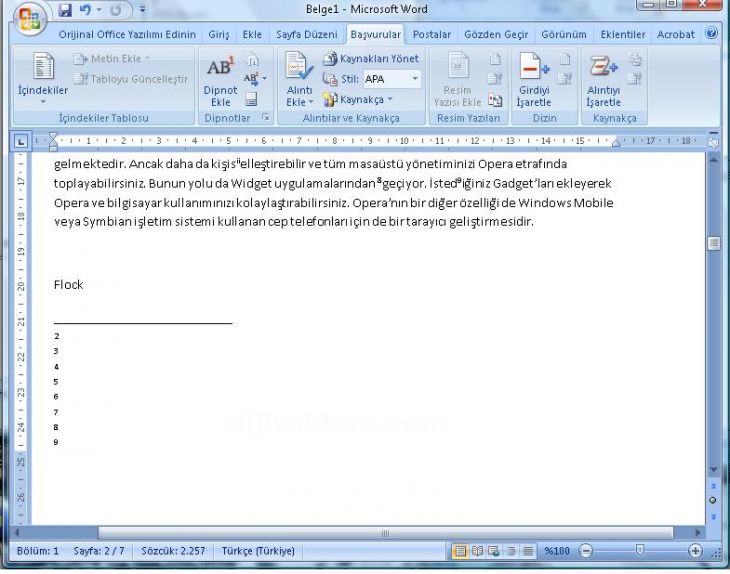The width and height of the screenshot is (730, 574).
Task: Switch to Full Screen Reading view
Action: 477,552
